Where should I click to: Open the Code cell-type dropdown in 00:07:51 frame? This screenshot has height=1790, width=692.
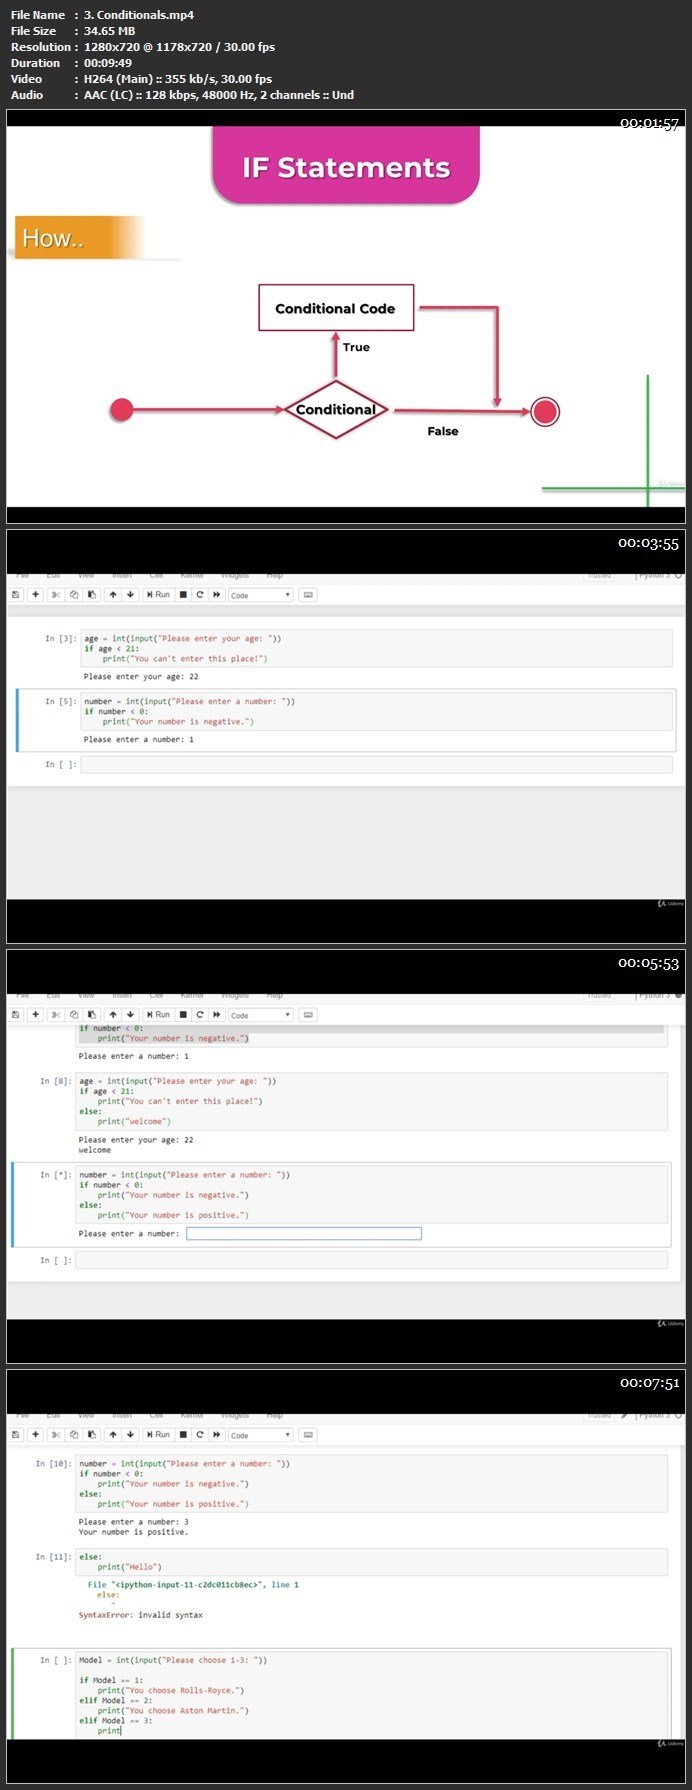tap(260, 1435)
